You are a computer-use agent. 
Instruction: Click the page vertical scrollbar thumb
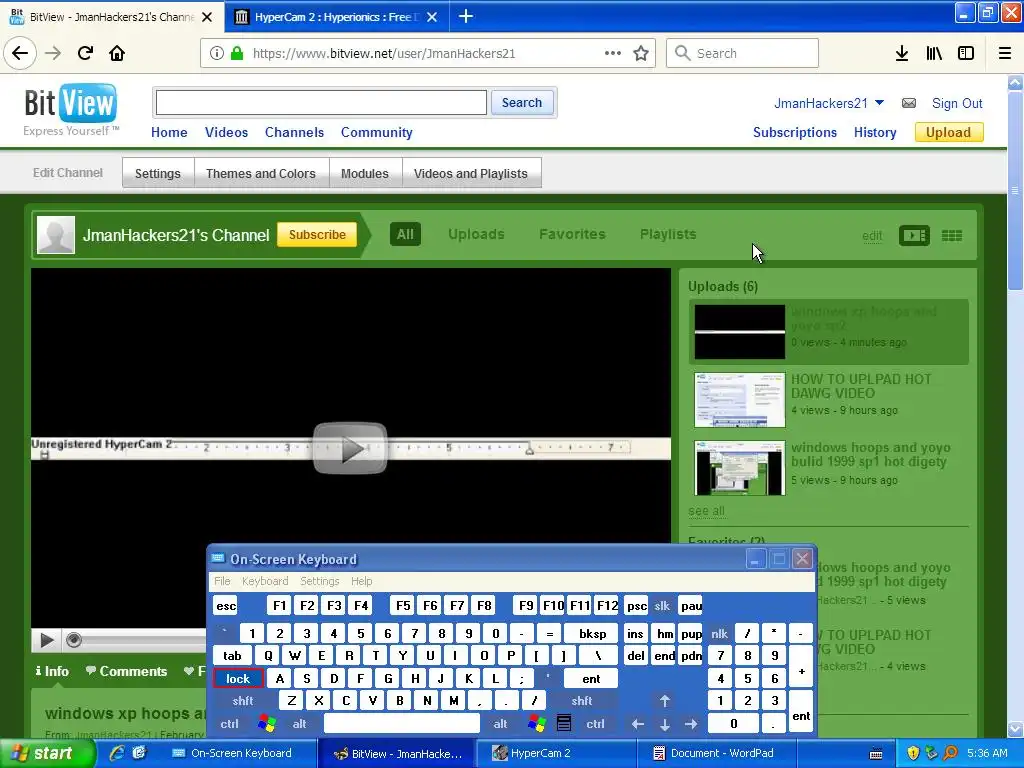click(x=1015, y=189)
